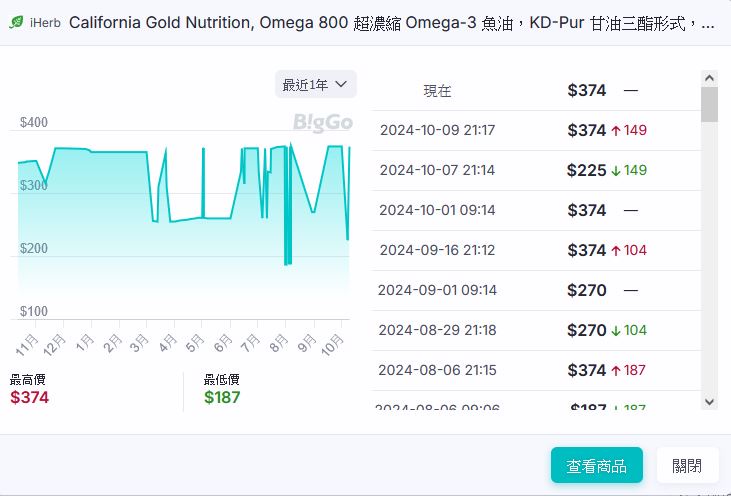
Task: Click the 最高價 $374 value
Action: pyautogui.click(x=30, y=397)
